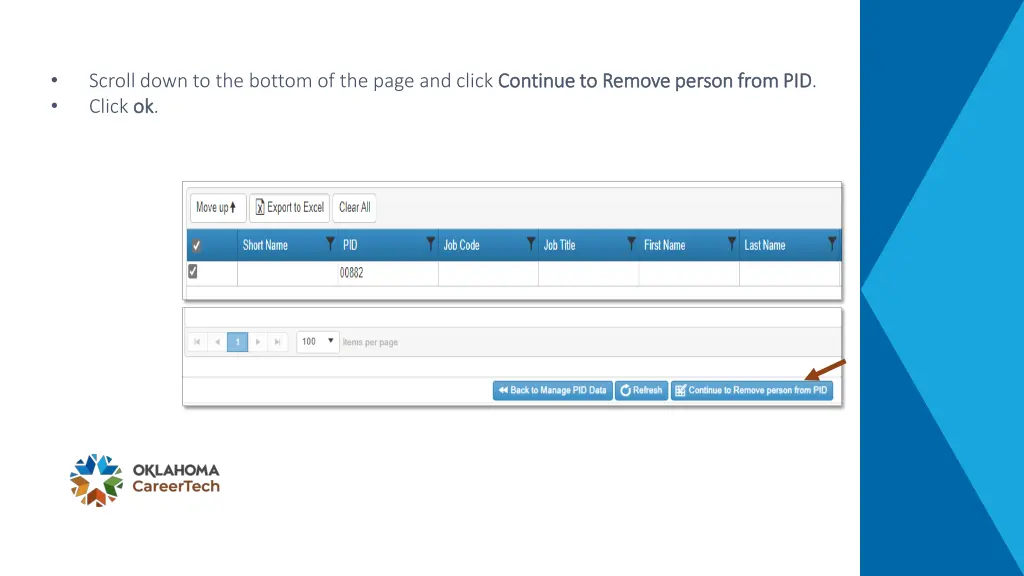Open the Job Code column filter icon
The image size is (1024, 576).
tap(531, 244)
